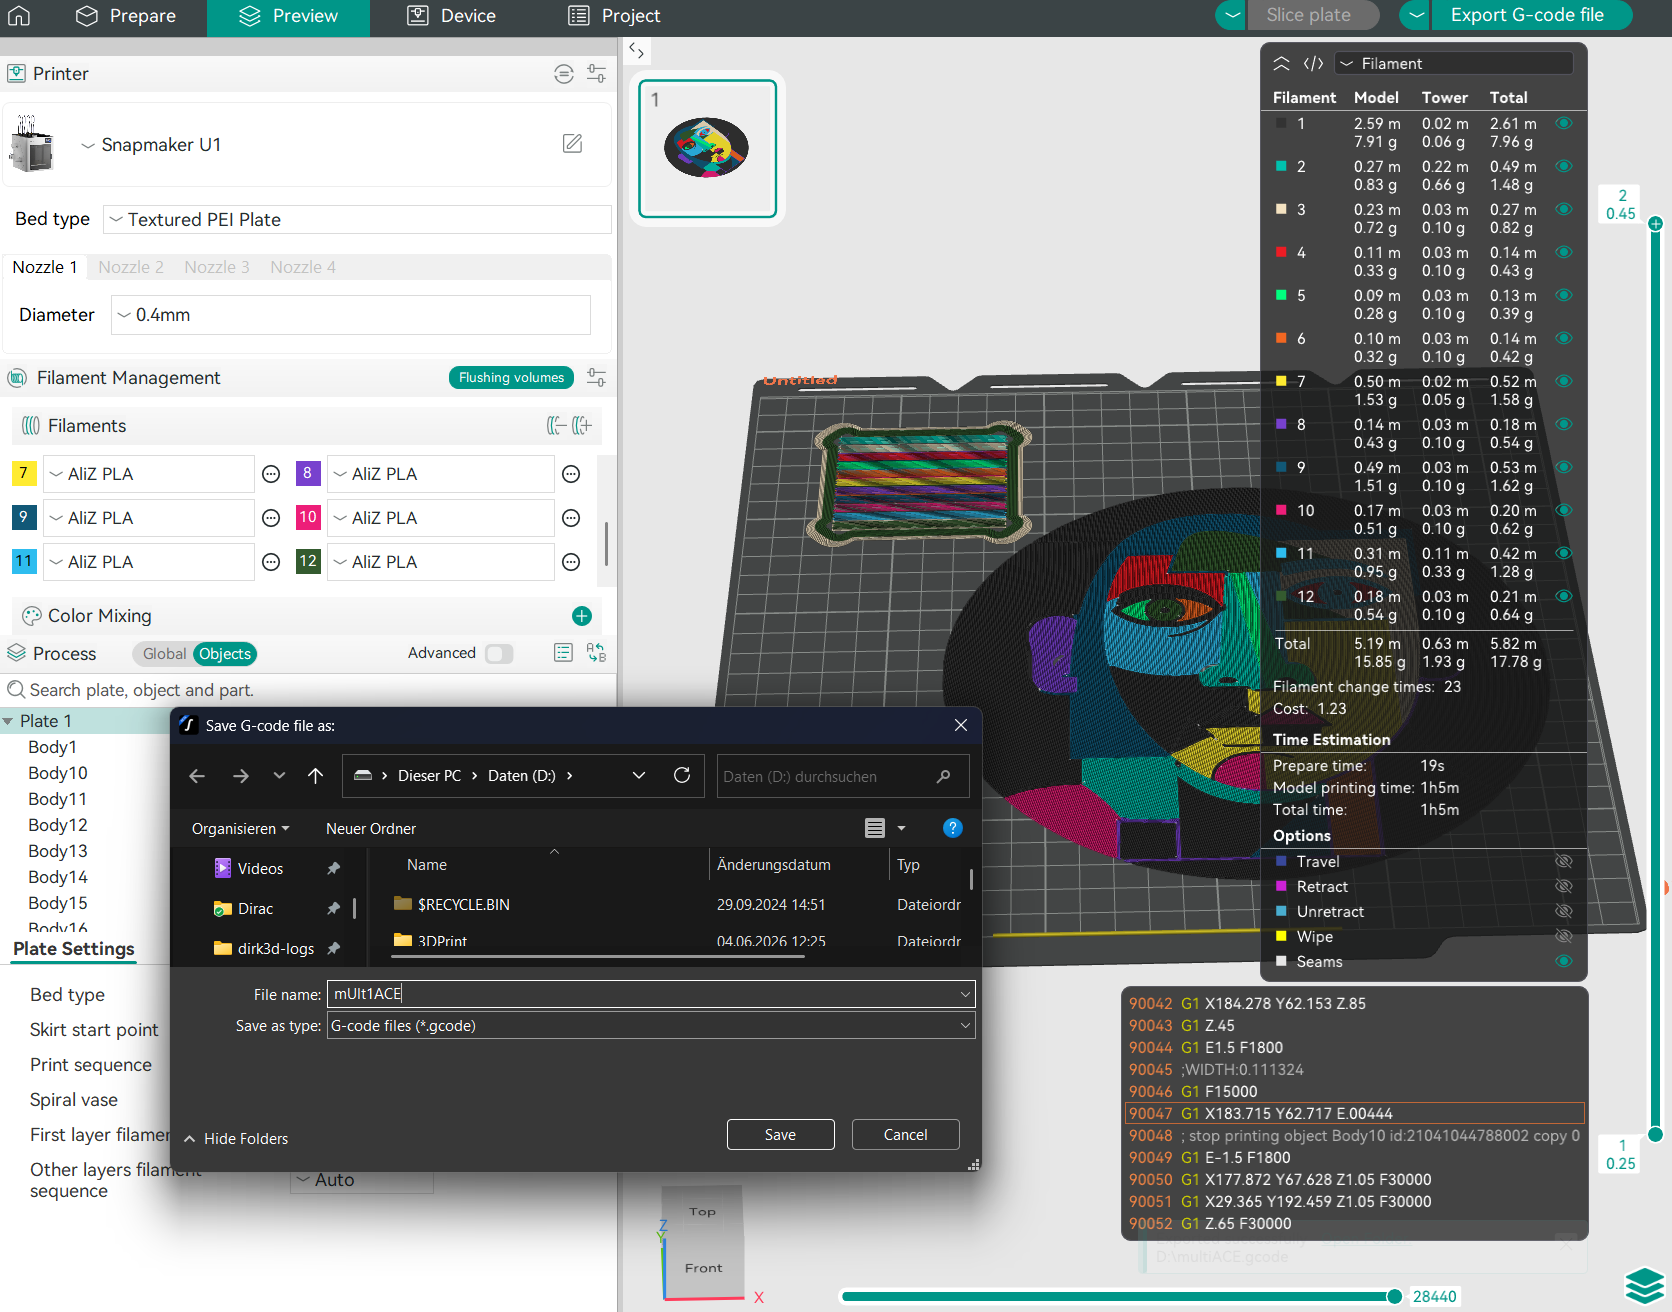Show Travel moves in preview

point(1564,862)
